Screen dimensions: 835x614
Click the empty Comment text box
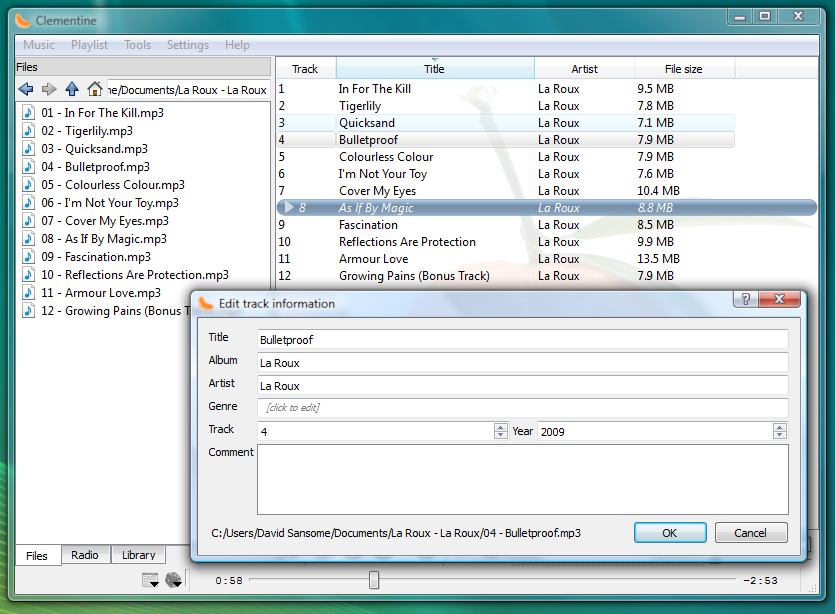[x=522, y=479]
